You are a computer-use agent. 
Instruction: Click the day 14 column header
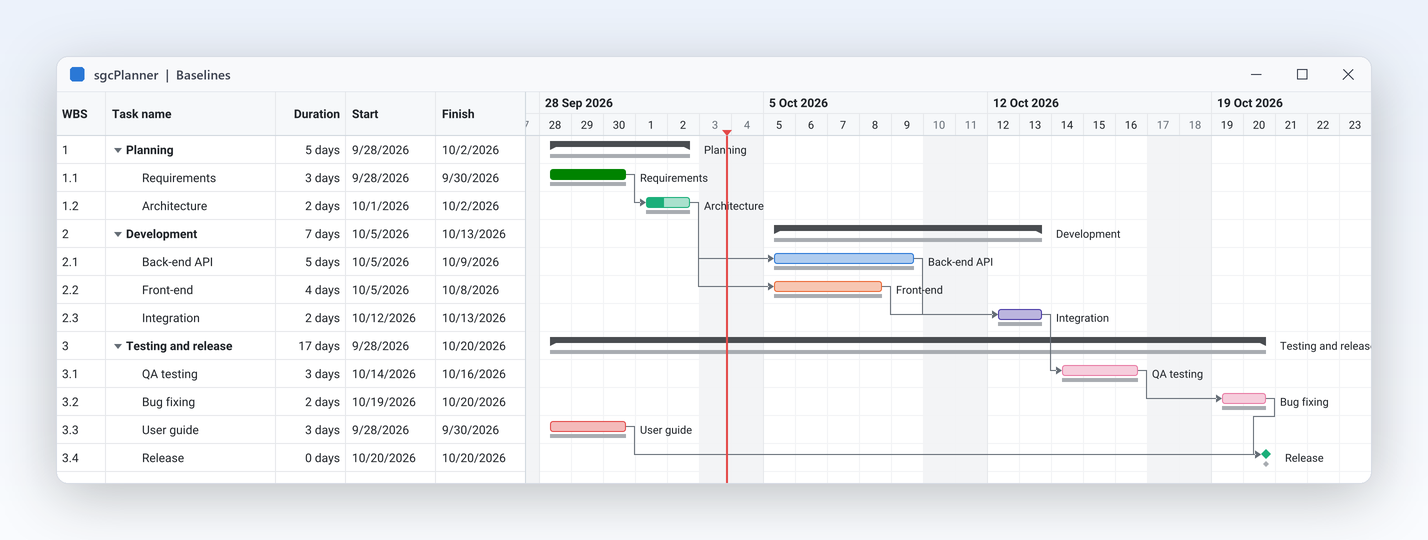pos(1067,125)
